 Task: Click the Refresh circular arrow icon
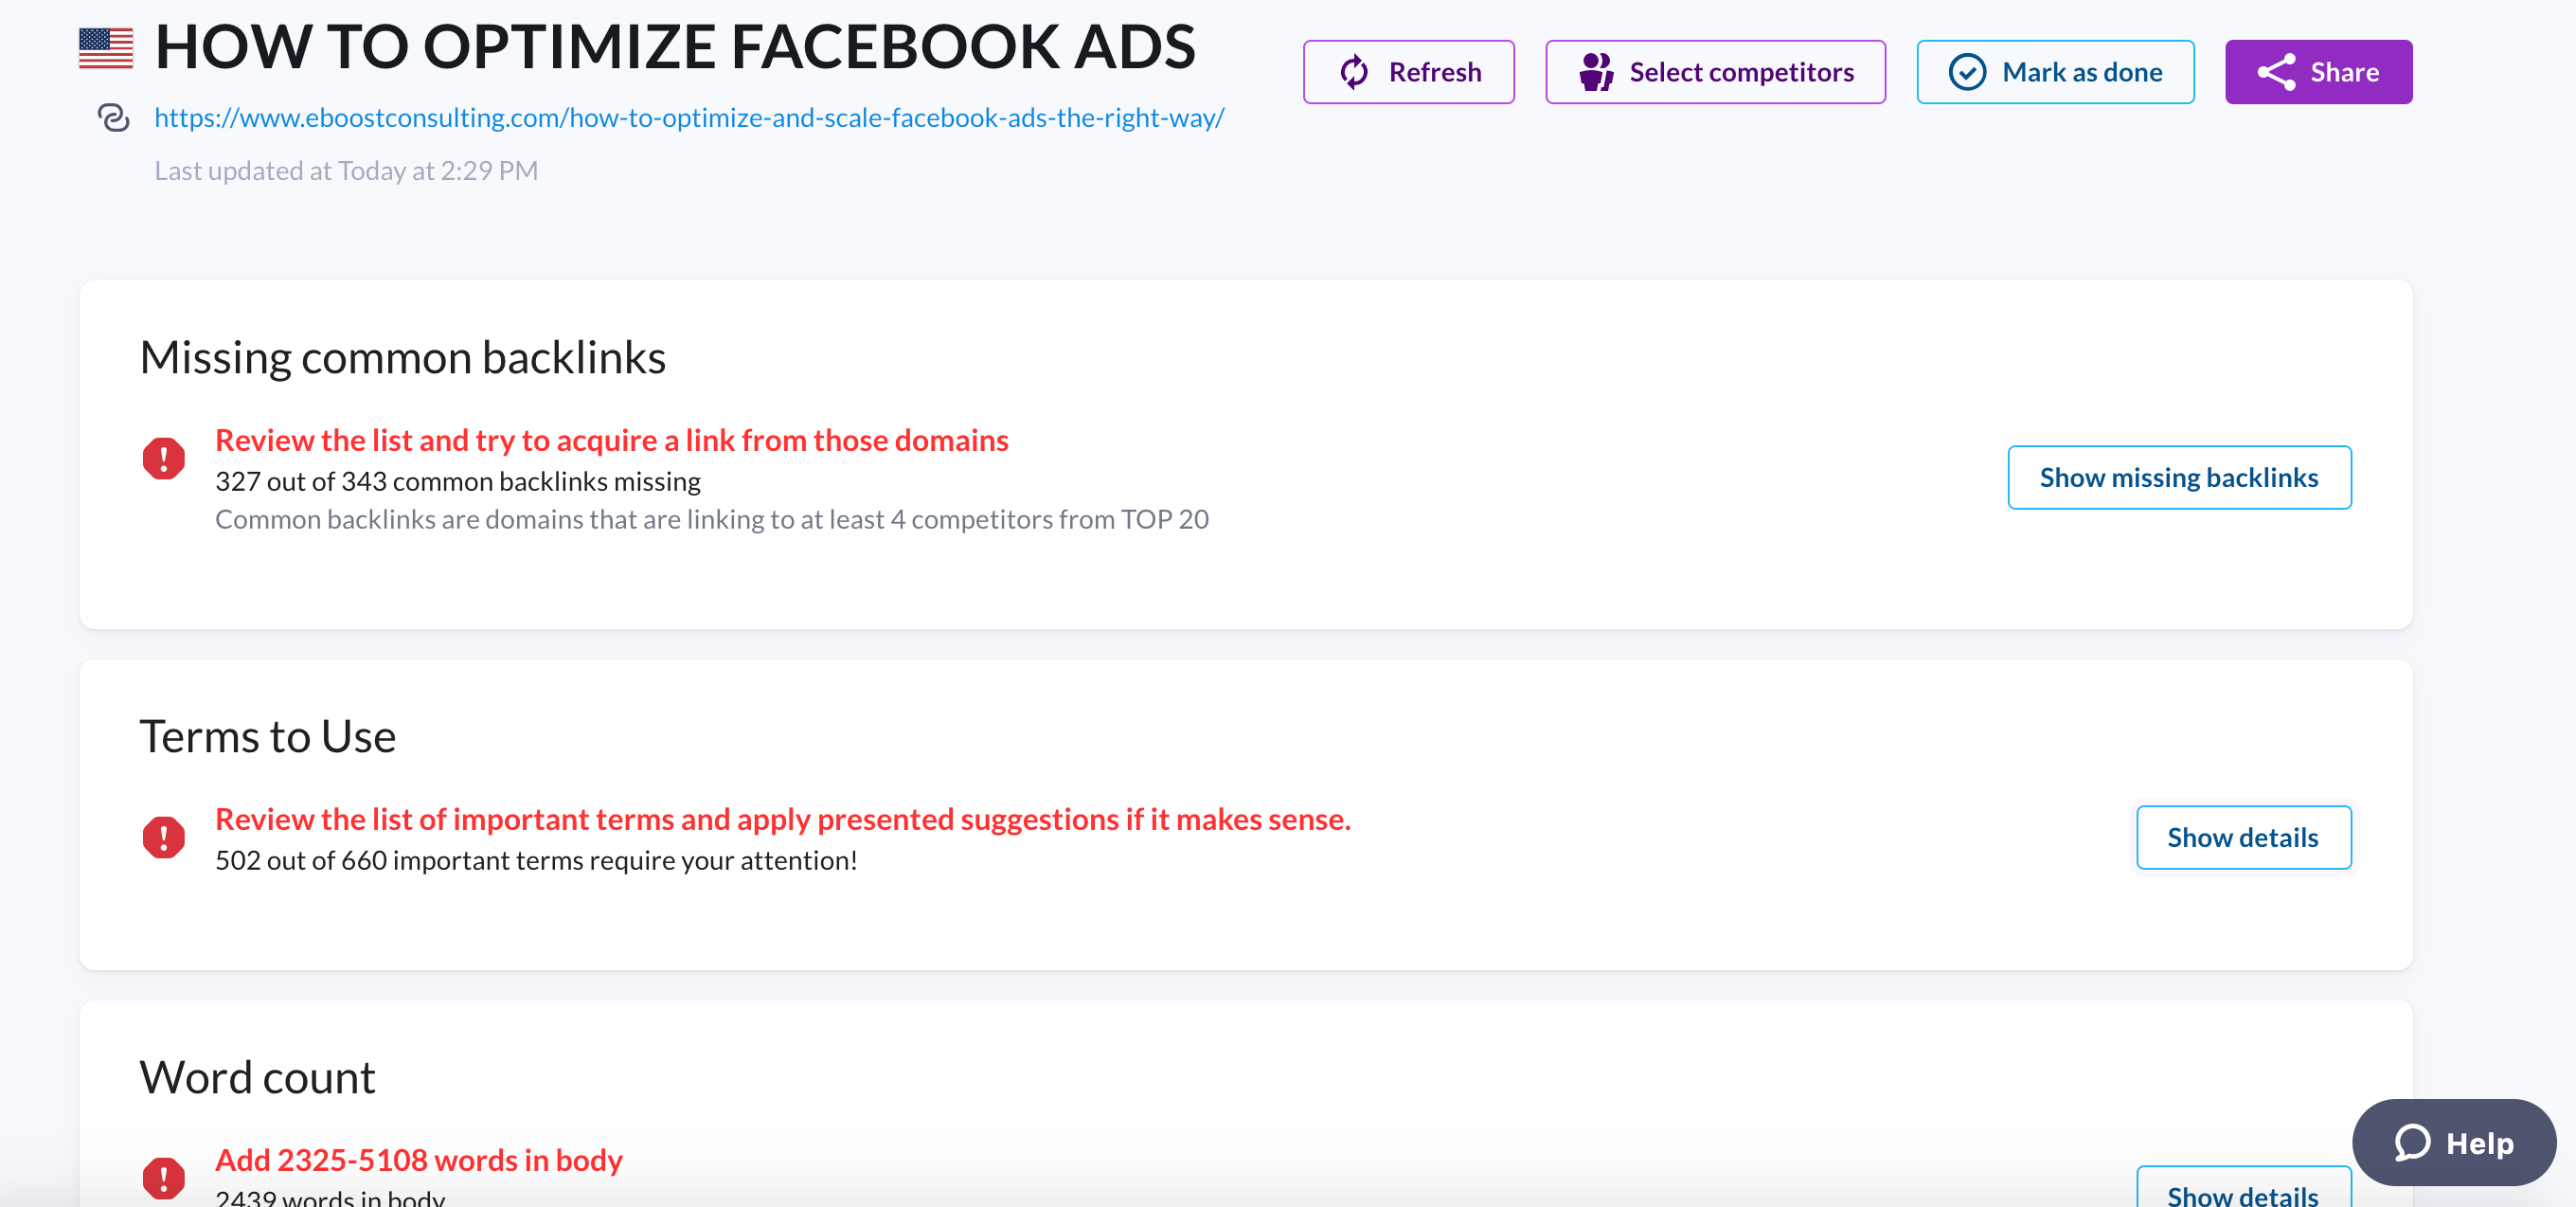(x=1355, y=72)
